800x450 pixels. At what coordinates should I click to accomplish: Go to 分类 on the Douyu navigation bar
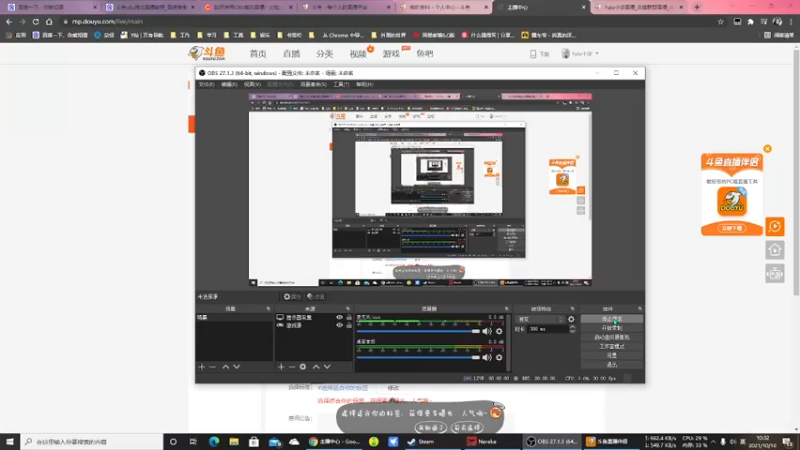point(324,54)
